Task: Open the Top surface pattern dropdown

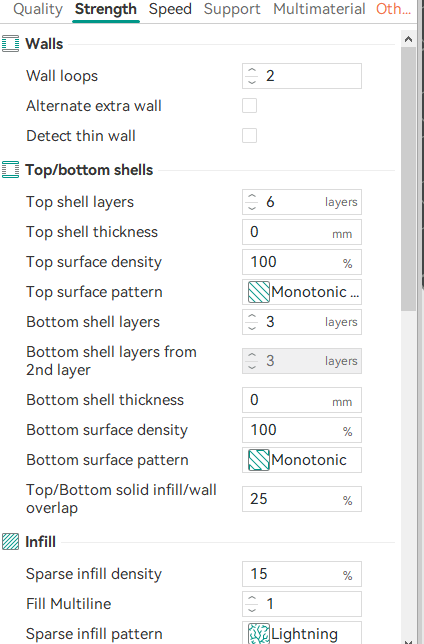Action: (302, 292)
